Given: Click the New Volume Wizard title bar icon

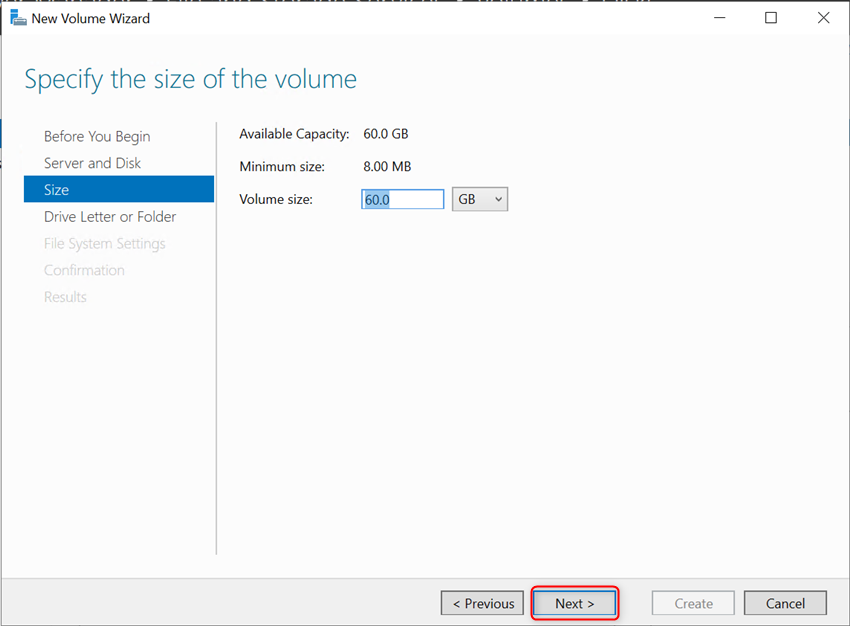Looking at the screenshot, I should 17,17.
